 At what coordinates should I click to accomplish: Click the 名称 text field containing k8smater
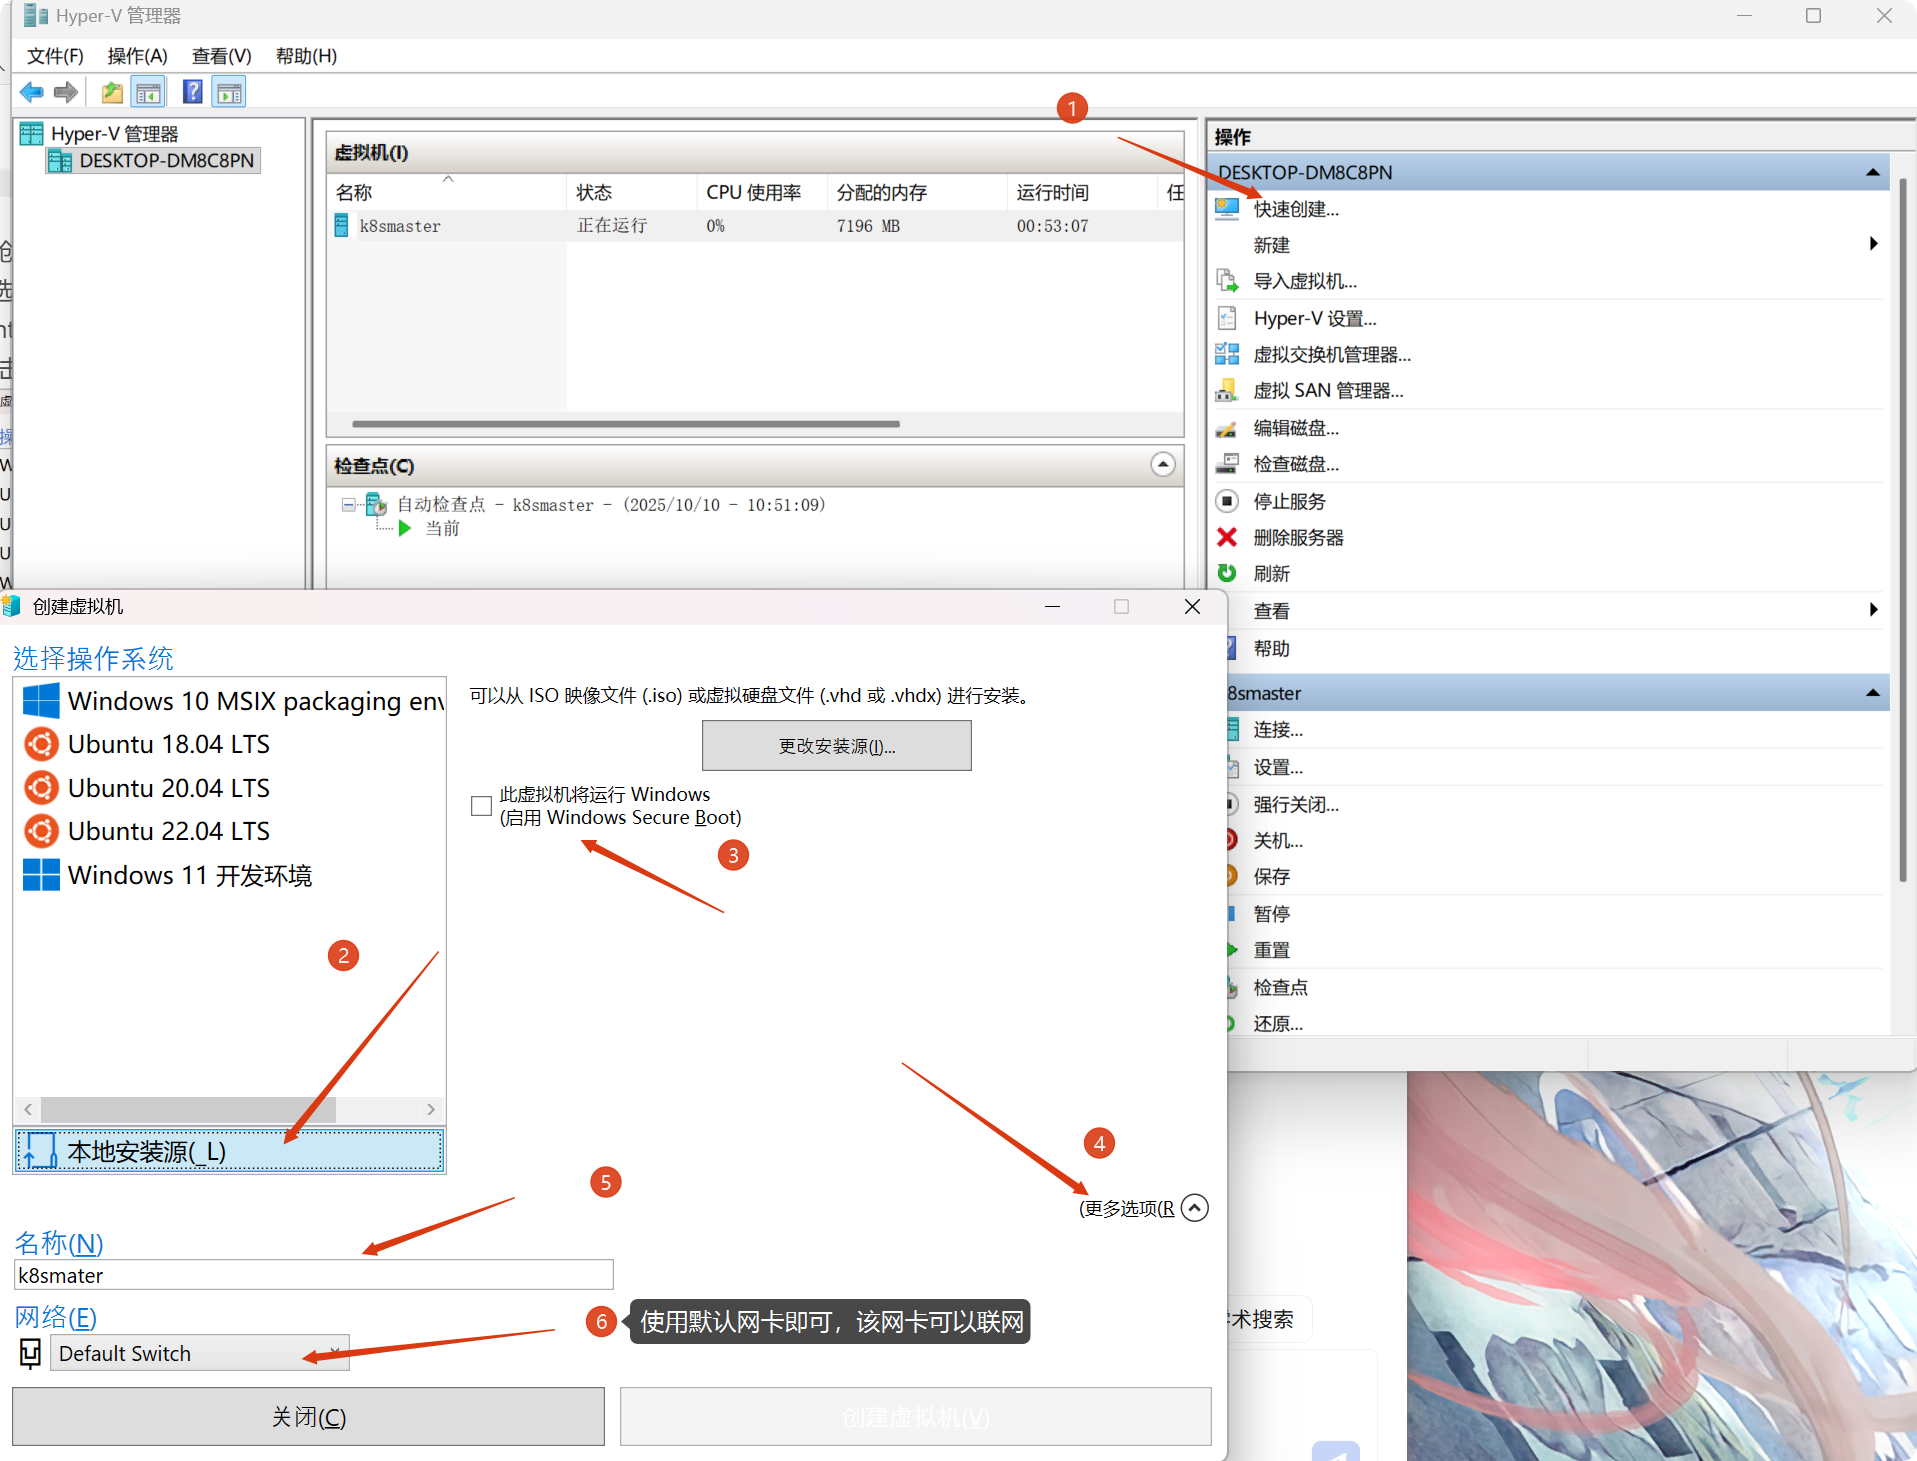point(313,1275)
